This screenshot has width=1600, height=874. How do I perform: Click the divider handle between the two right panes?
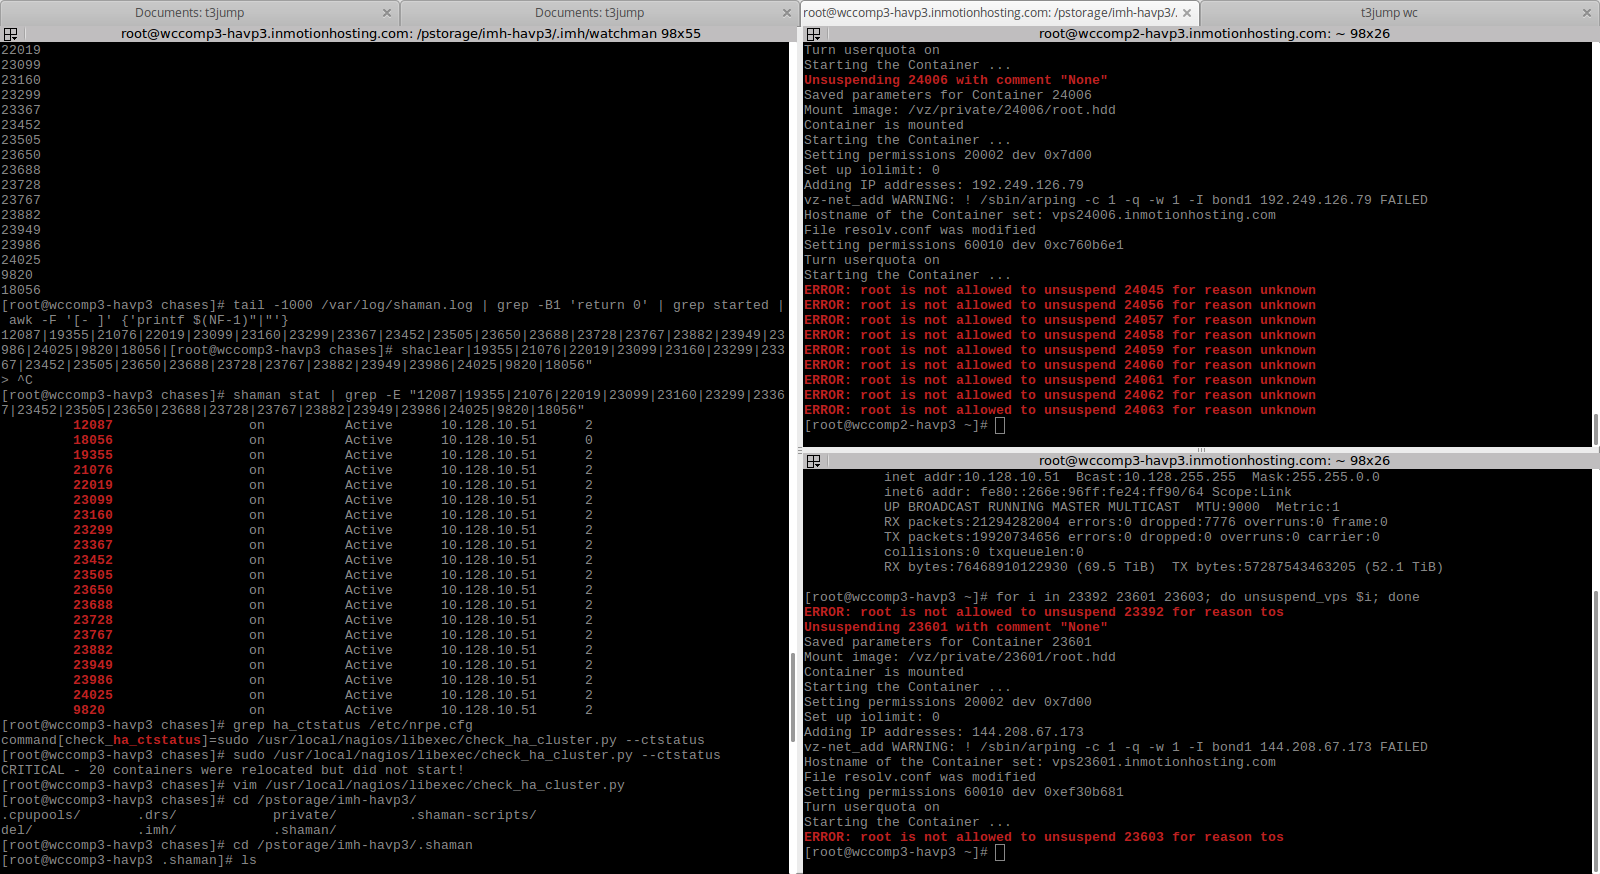1200,450
